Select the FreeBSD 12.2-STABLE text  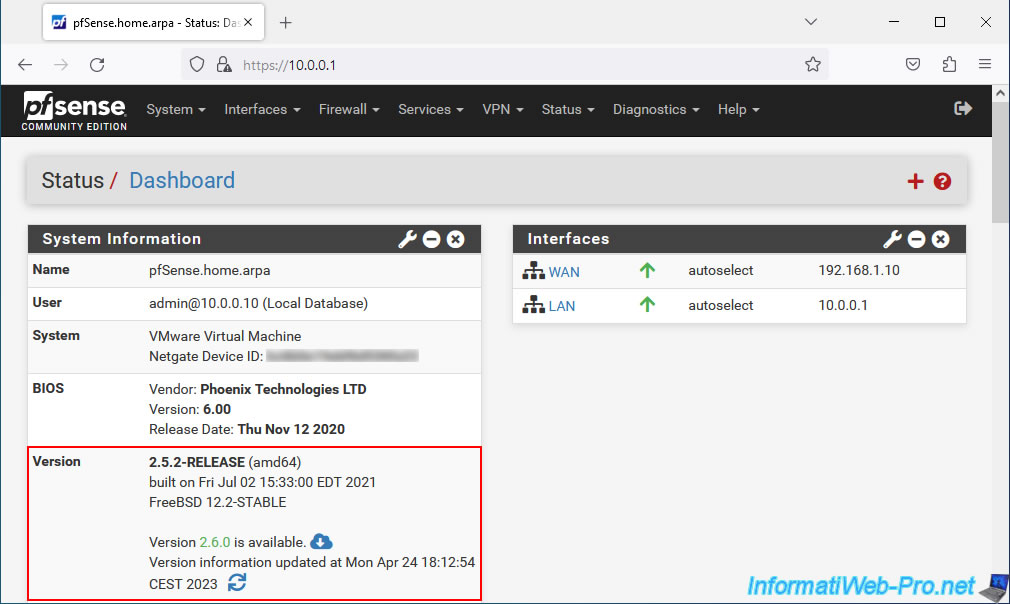[x=218, y=502]
